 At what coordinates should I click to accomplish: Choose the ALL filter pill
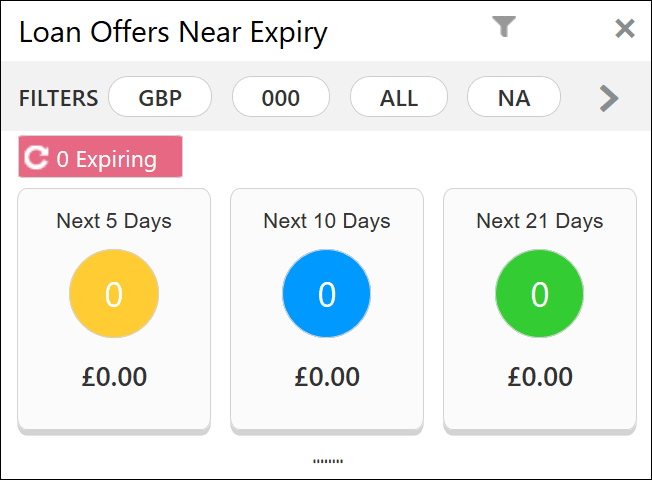point(399,97)
